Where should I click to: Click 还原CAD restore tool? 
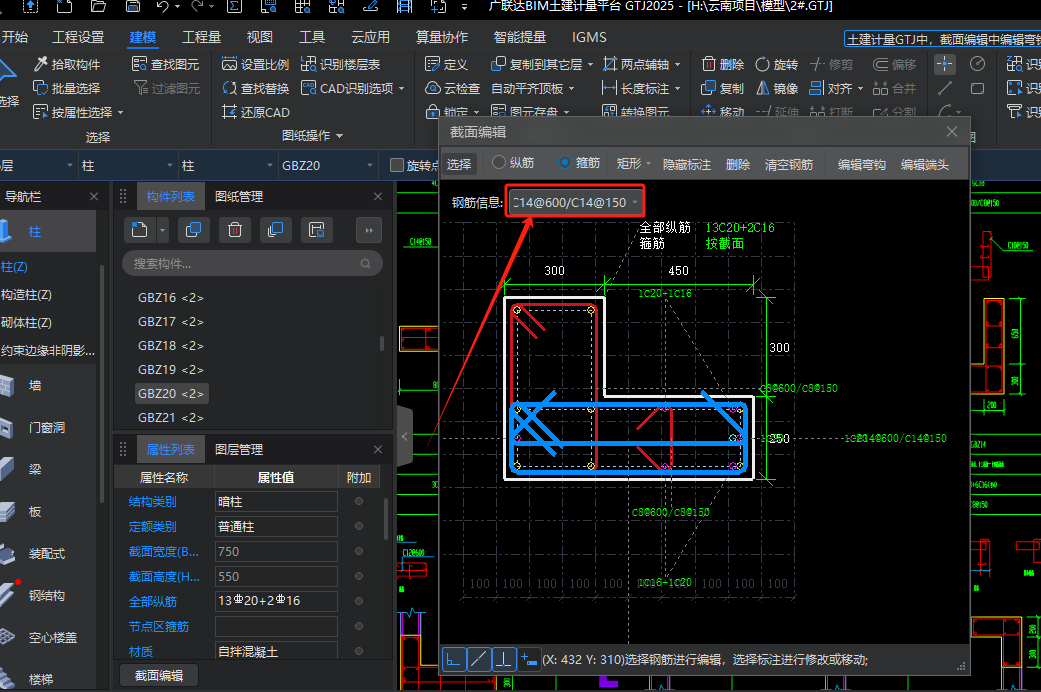coord(256,112)
